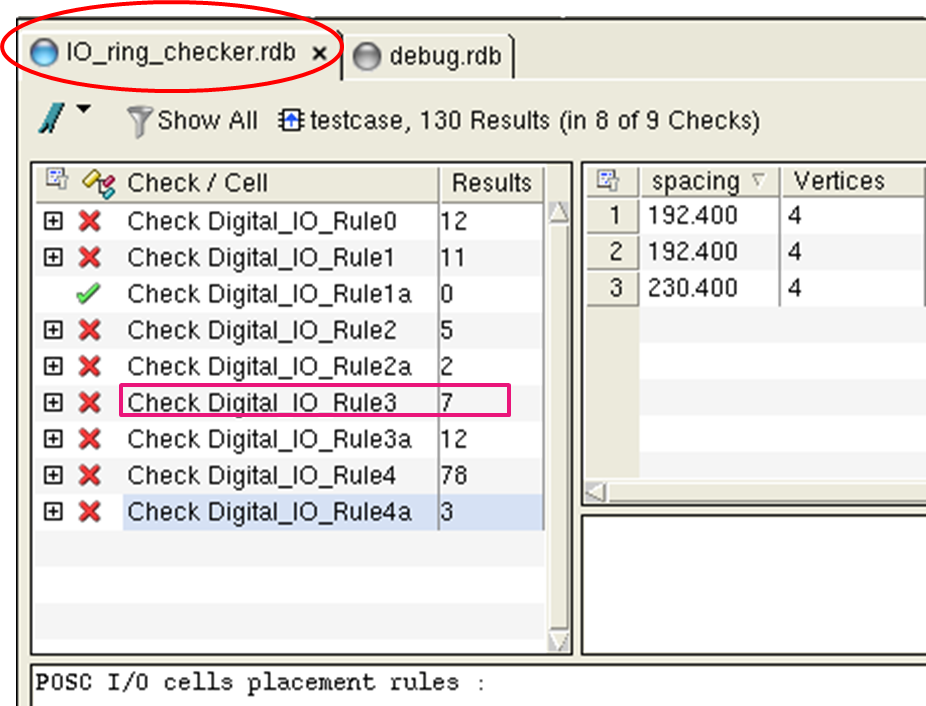Click the highlighter pen toolbar icon

pos(52,117)
